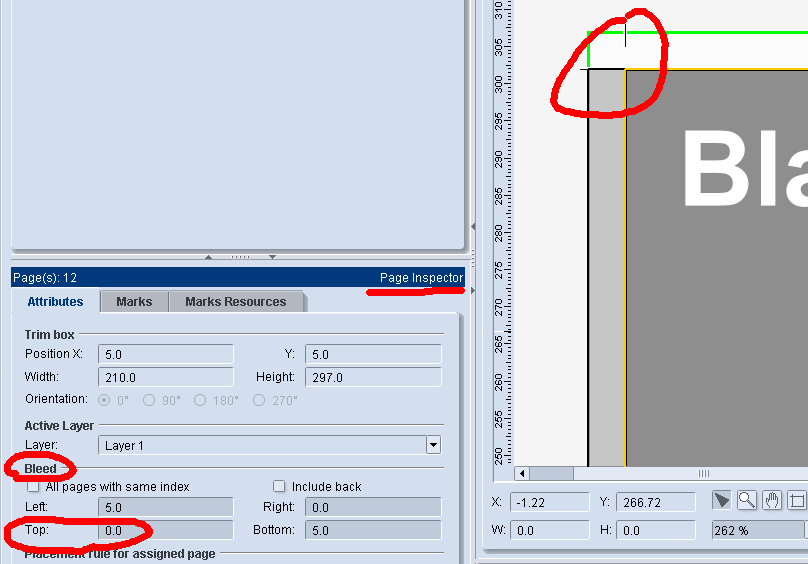The image size is (808, 564).
Task: Click the Active Layer section label
Action: tap(59, 426)
